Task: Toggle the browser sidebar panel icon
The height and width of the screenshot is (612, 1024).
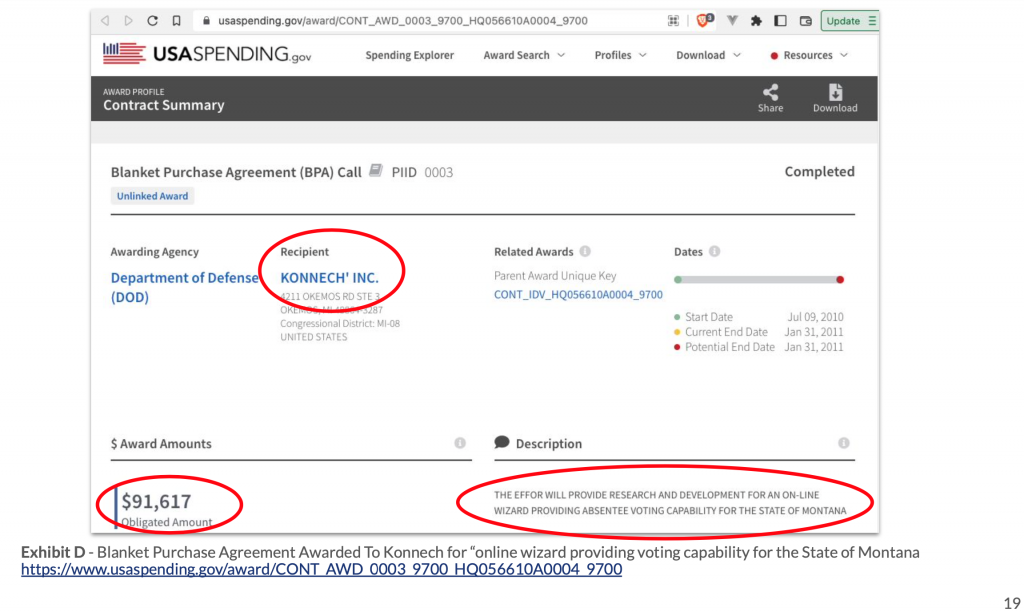Action: pyautogui.click(x=780, y=21)
